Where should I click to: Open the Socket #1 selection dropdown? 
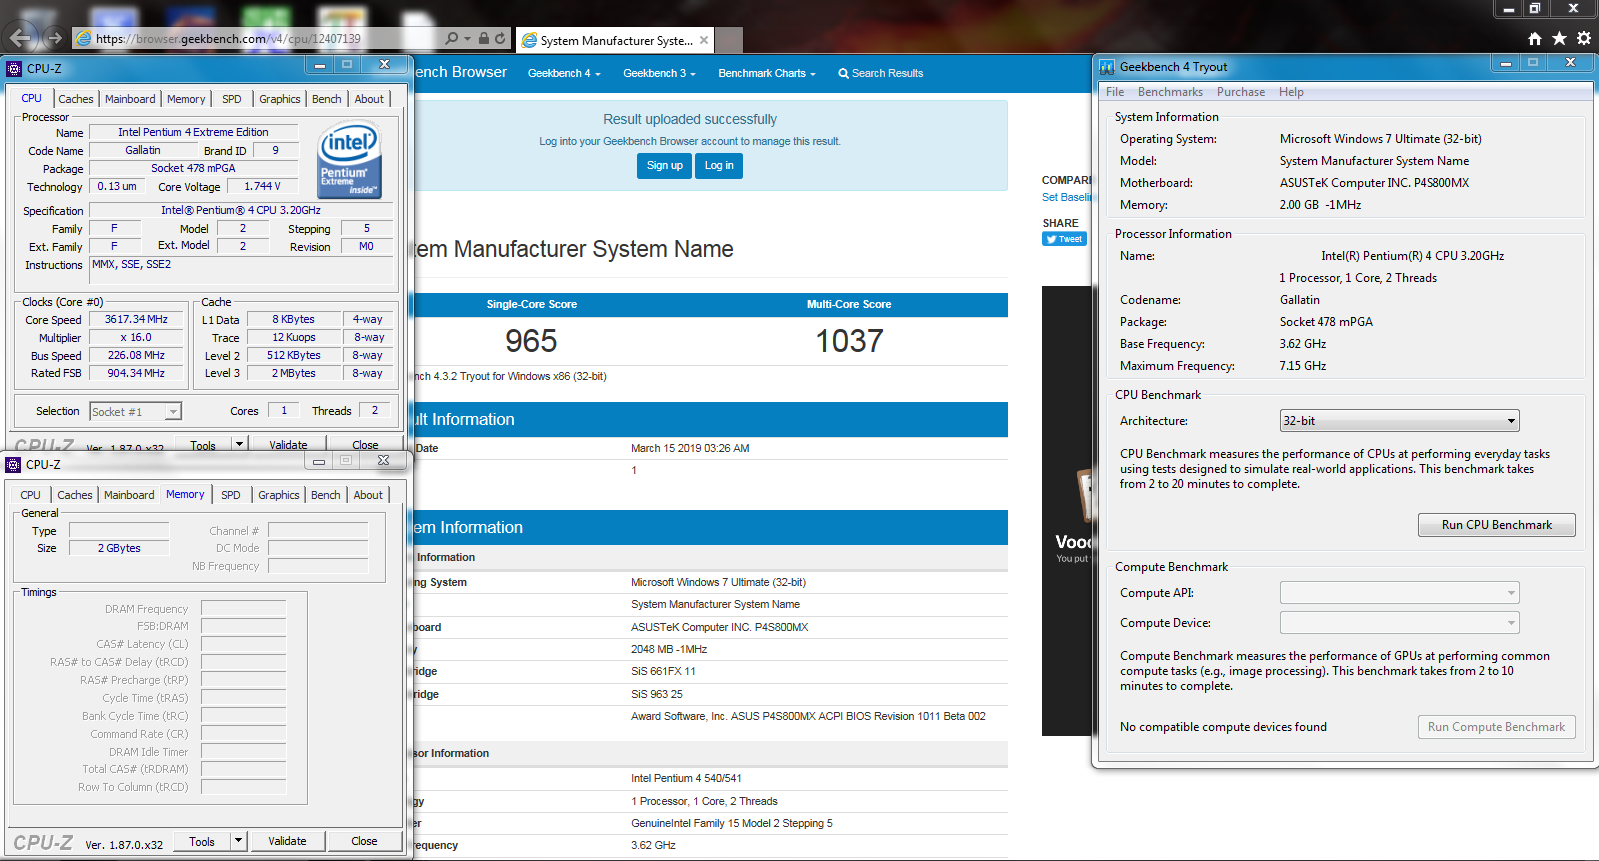click(135, 411)
